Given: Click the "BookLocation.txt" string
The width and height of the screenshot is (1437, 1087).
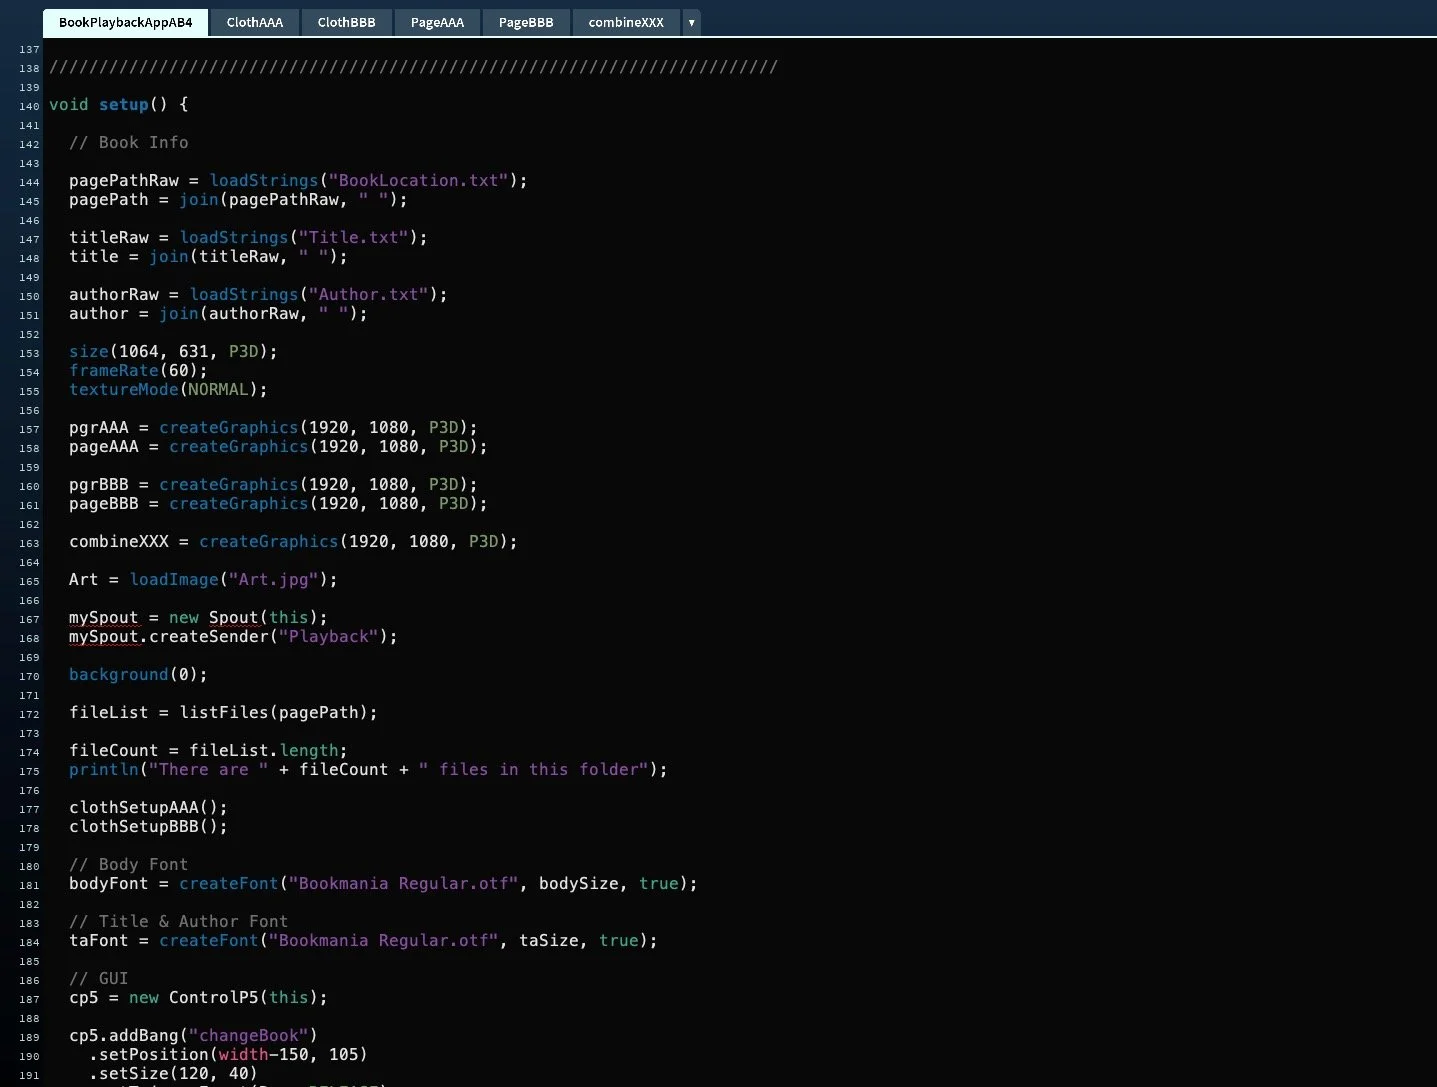Looking at the screenshot, I should point(418,180).
